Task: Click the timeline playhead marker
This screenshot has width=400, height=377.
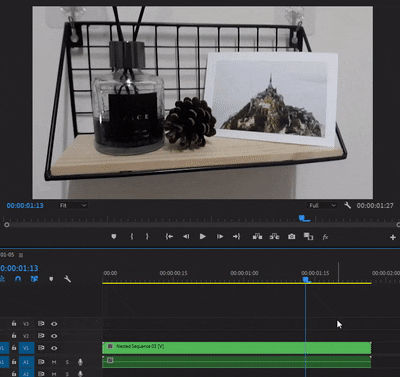Action: click(x=306, y=280)
